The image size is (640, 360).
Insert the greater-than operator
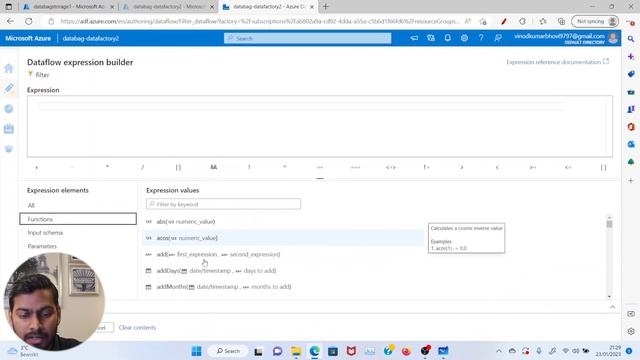click(462, 167)
